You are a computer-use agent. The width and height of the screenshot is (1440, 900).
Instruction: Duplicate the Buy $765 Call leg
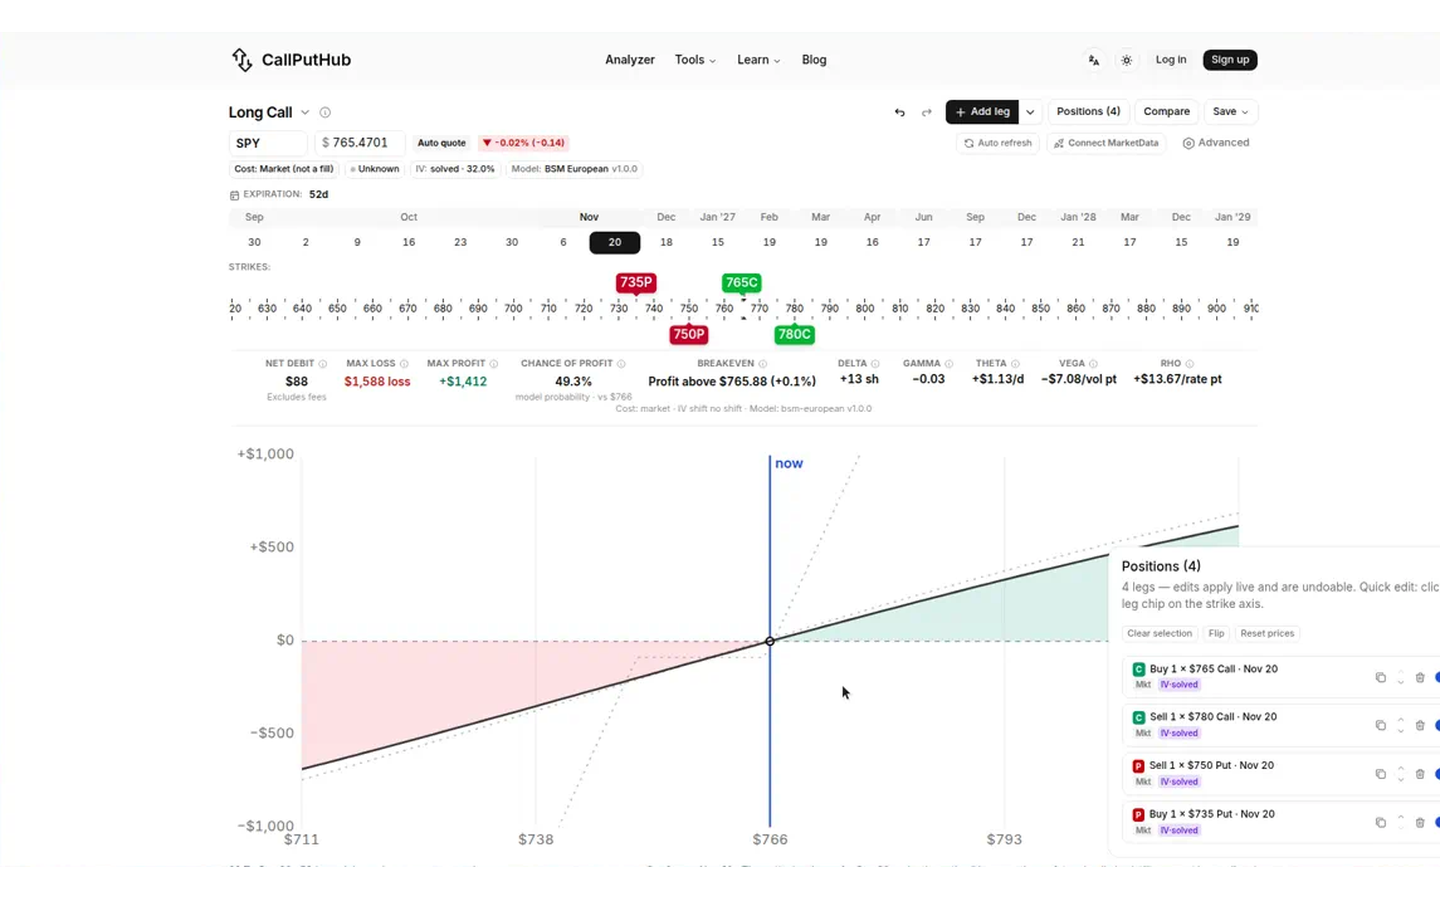click(1381, 677)
